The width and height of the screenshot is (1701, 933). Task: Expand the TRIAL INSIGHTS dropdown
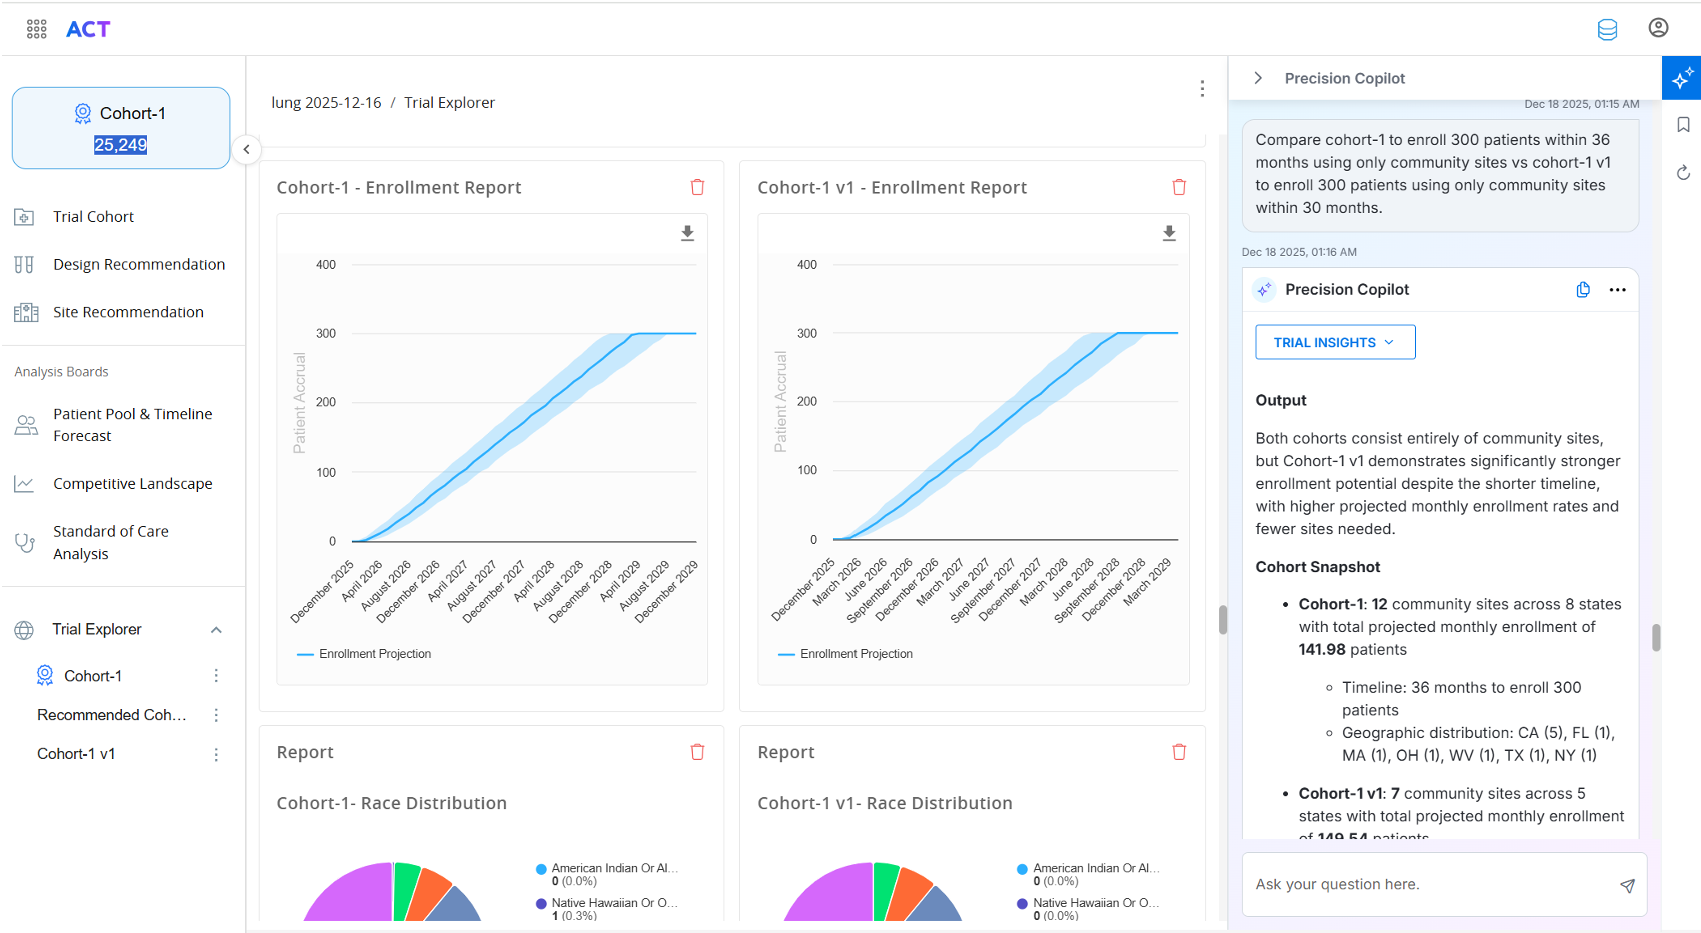pyautogui.click(x=1334, y=342)
